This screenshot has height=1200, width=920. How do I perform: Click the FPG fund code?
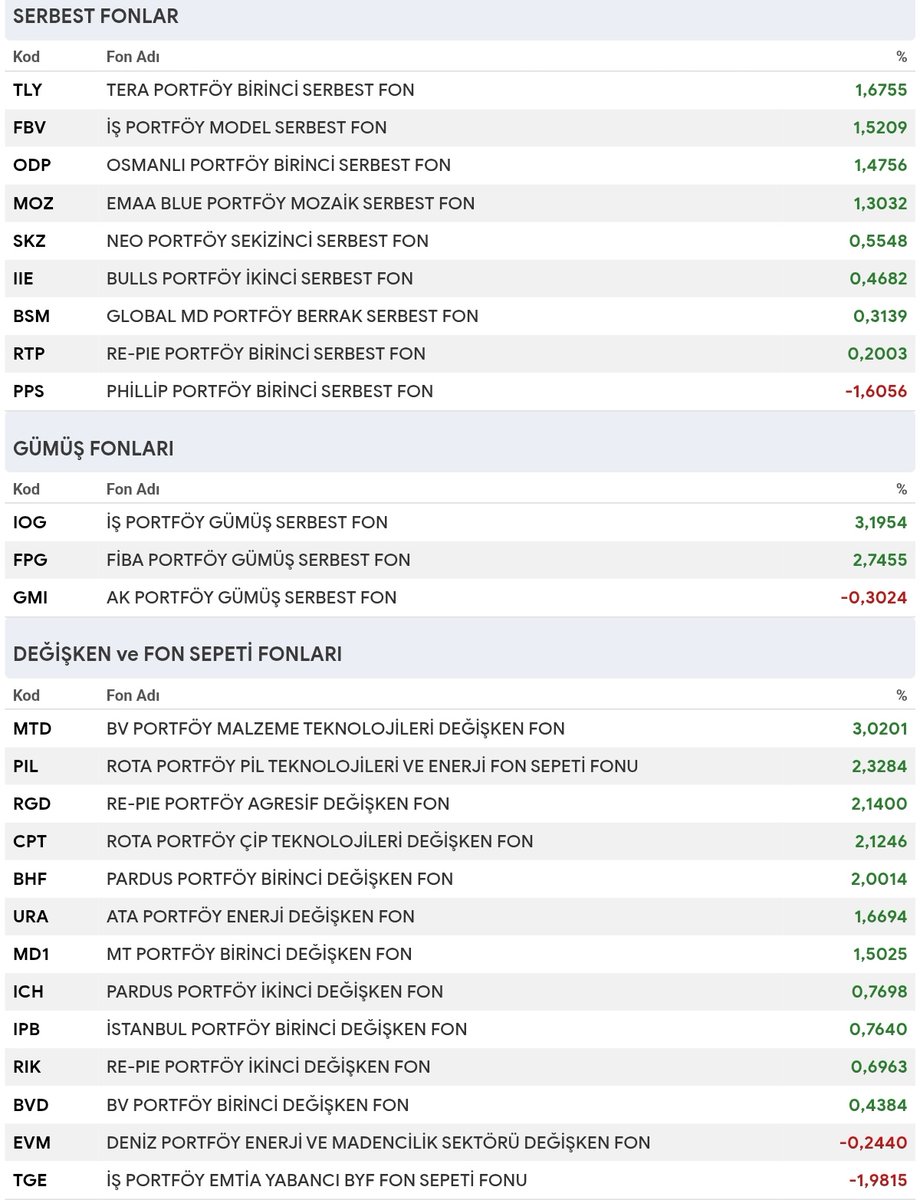tap(30, 560)
